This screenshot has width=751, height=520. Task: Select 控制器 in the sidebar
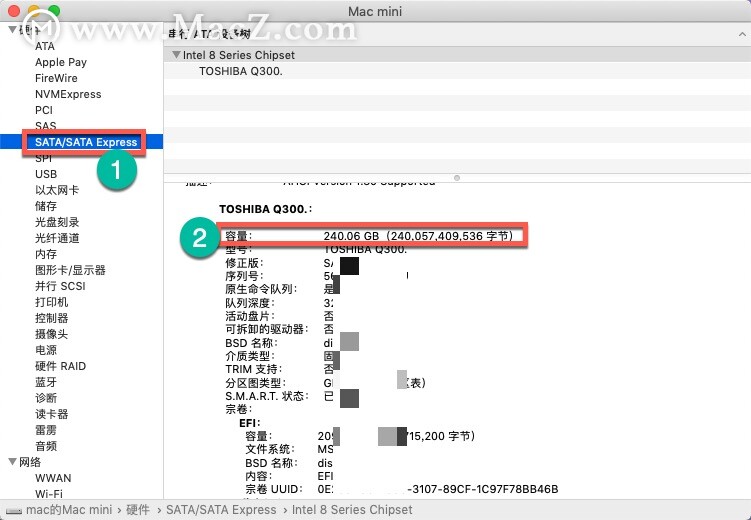coord(51,318)
